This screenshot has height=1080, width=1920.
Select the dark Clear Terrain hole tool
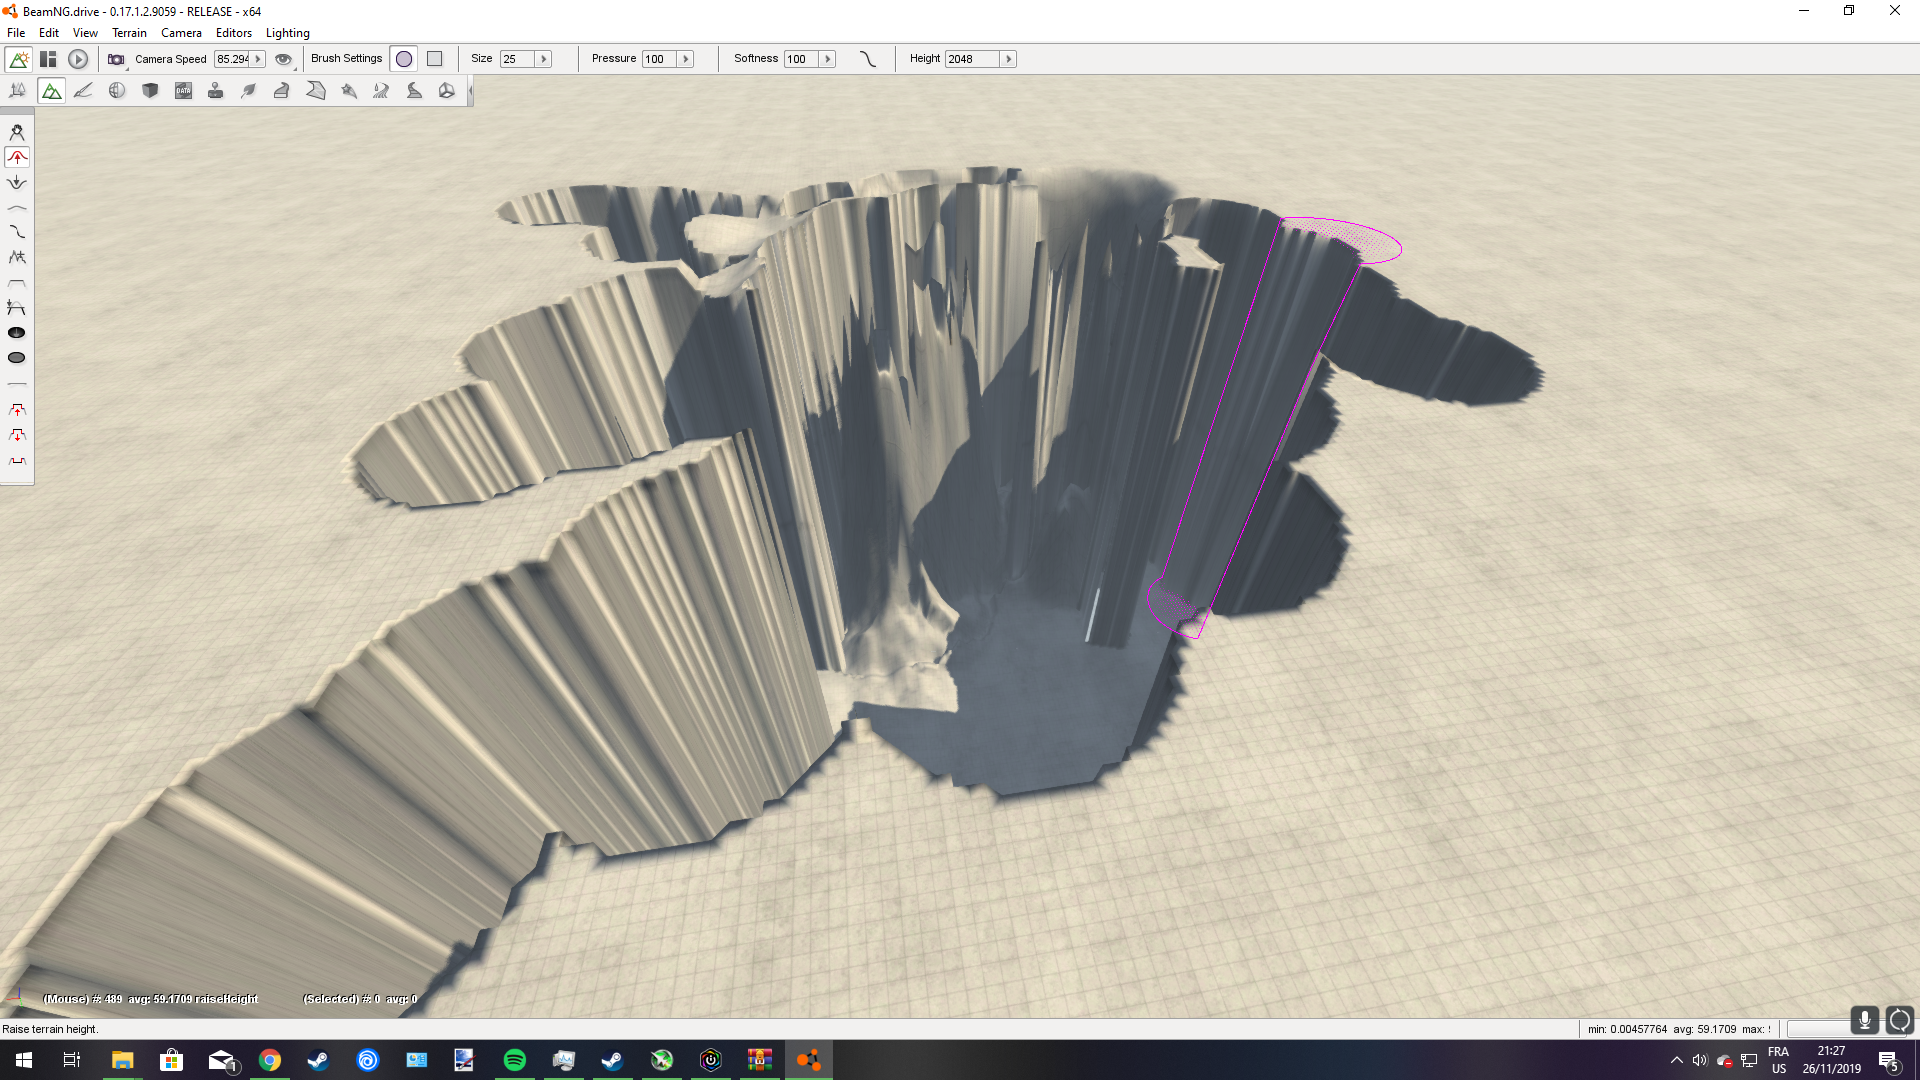[x=17, y=333]
